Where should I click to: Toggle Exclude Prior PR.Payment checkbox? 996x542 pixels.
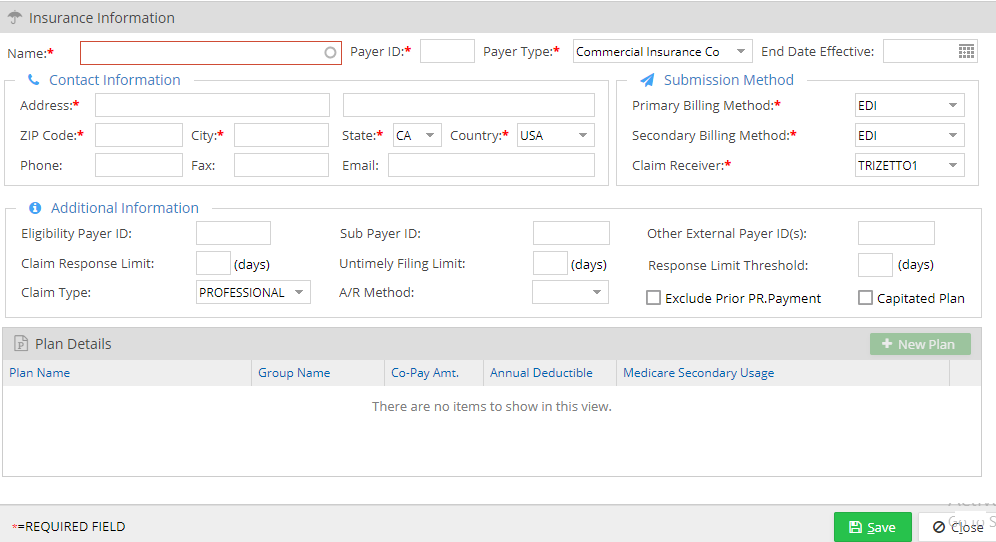click(x=653, y=297)
